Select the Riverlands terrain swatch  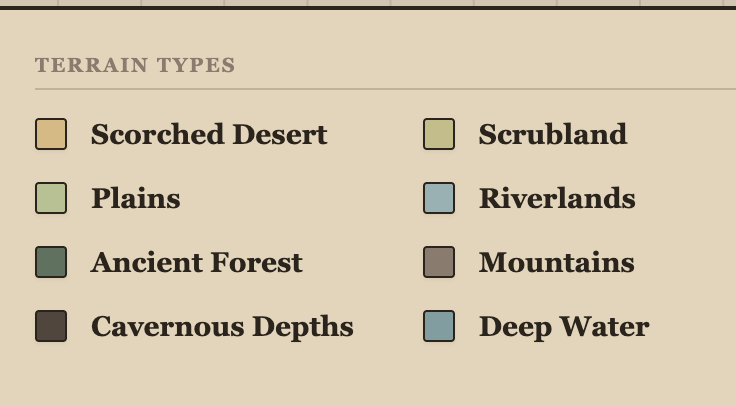(x=439, y=198)
